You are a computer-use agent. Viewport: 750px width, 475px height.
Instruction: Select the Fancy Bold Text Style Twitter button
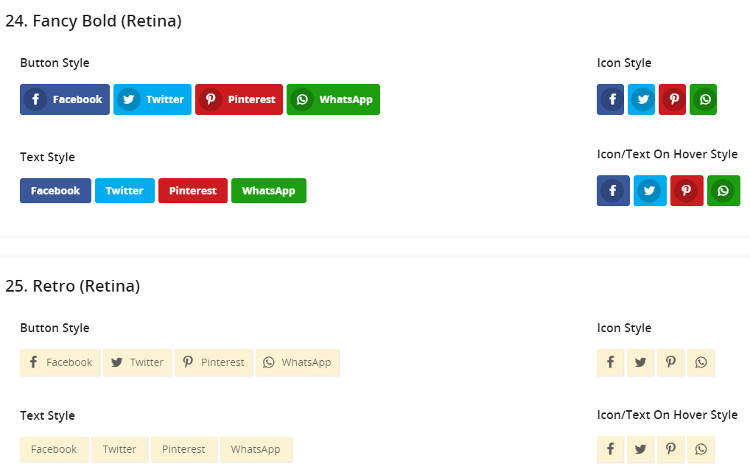click(125, 190)
